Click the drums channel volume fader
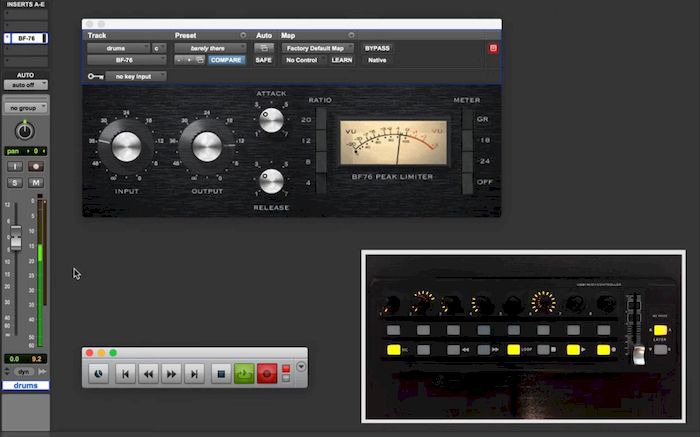700x437 pixels. (x=16, y=237)
